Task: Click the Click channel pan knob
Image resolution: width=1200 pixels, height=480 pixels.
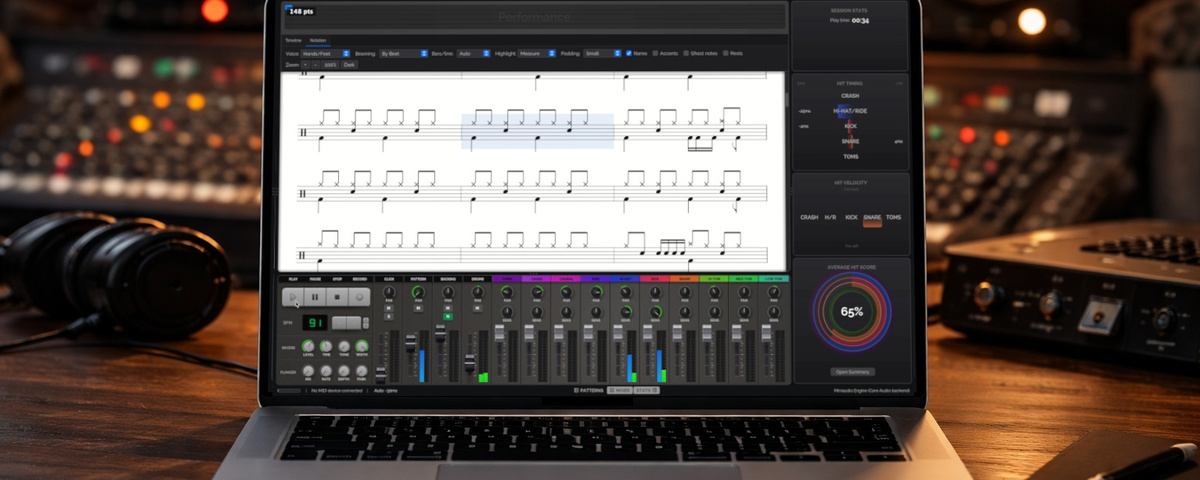Action: click(389, 292)
